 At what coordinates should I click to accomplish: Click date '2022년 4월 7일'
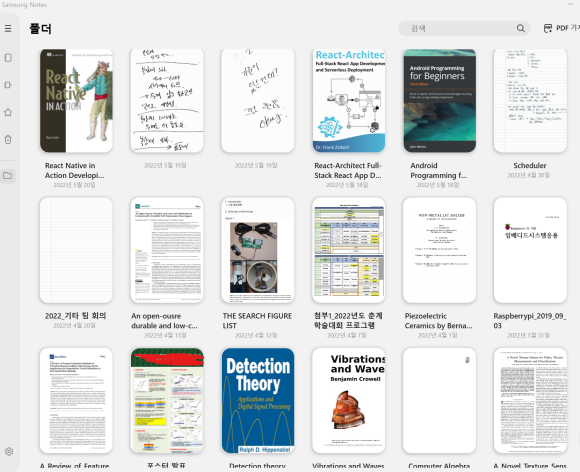click(x=347, y=335)
